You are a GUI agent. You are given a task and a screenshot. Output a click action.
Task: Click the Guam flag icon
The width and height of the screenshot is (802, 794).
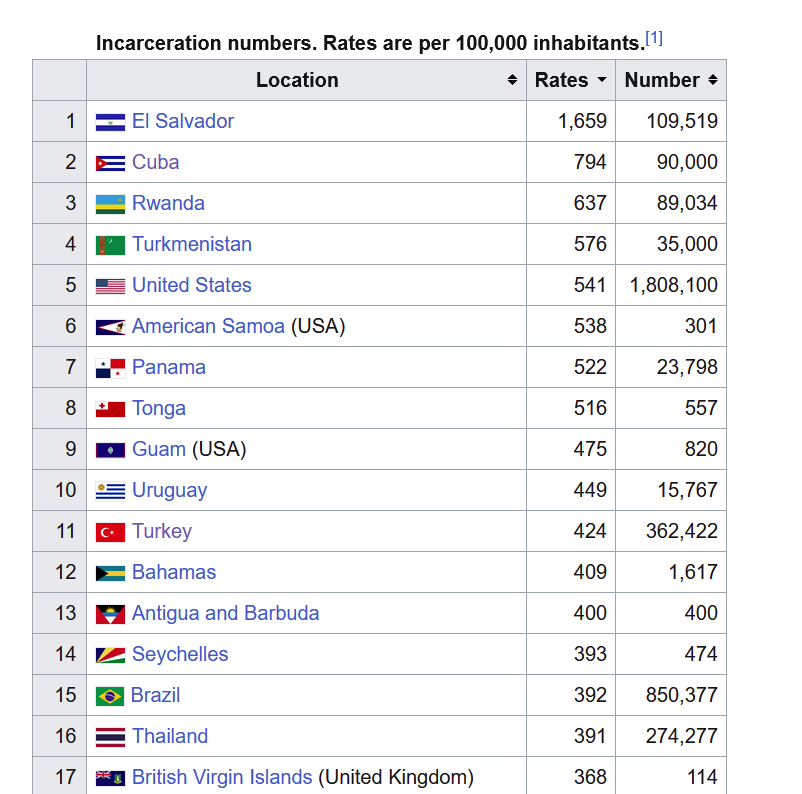(110, 450)
